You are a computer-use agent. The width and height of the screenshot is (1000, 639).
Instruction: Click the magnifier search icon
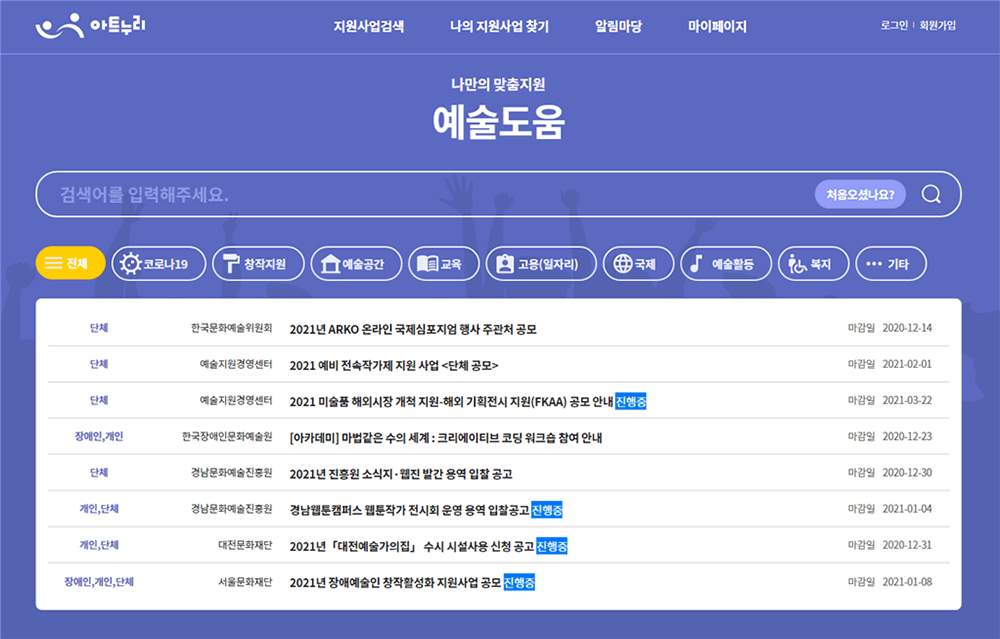point(931,194)
